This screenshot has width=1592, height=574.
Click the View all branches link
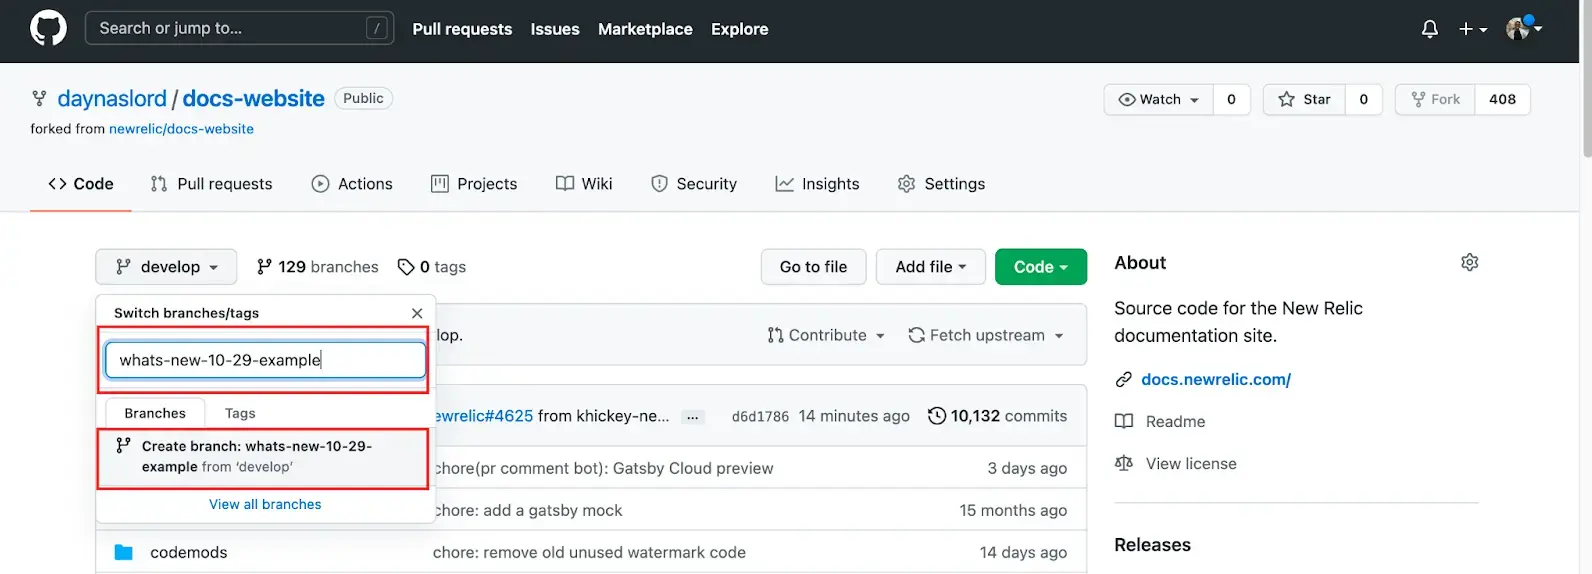(265, 504)
